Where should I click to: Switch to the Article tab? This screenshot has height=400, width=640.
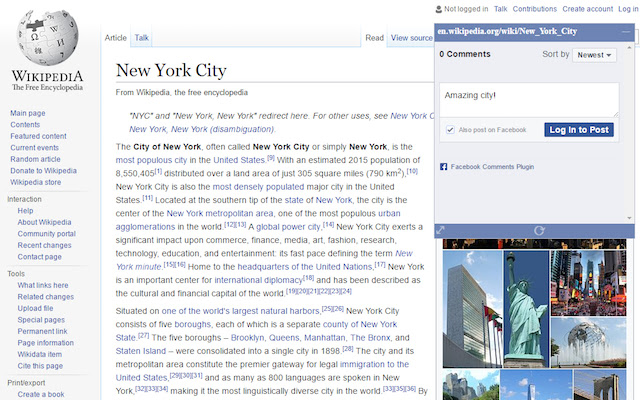pyautogui.click(x=116, y=38)
